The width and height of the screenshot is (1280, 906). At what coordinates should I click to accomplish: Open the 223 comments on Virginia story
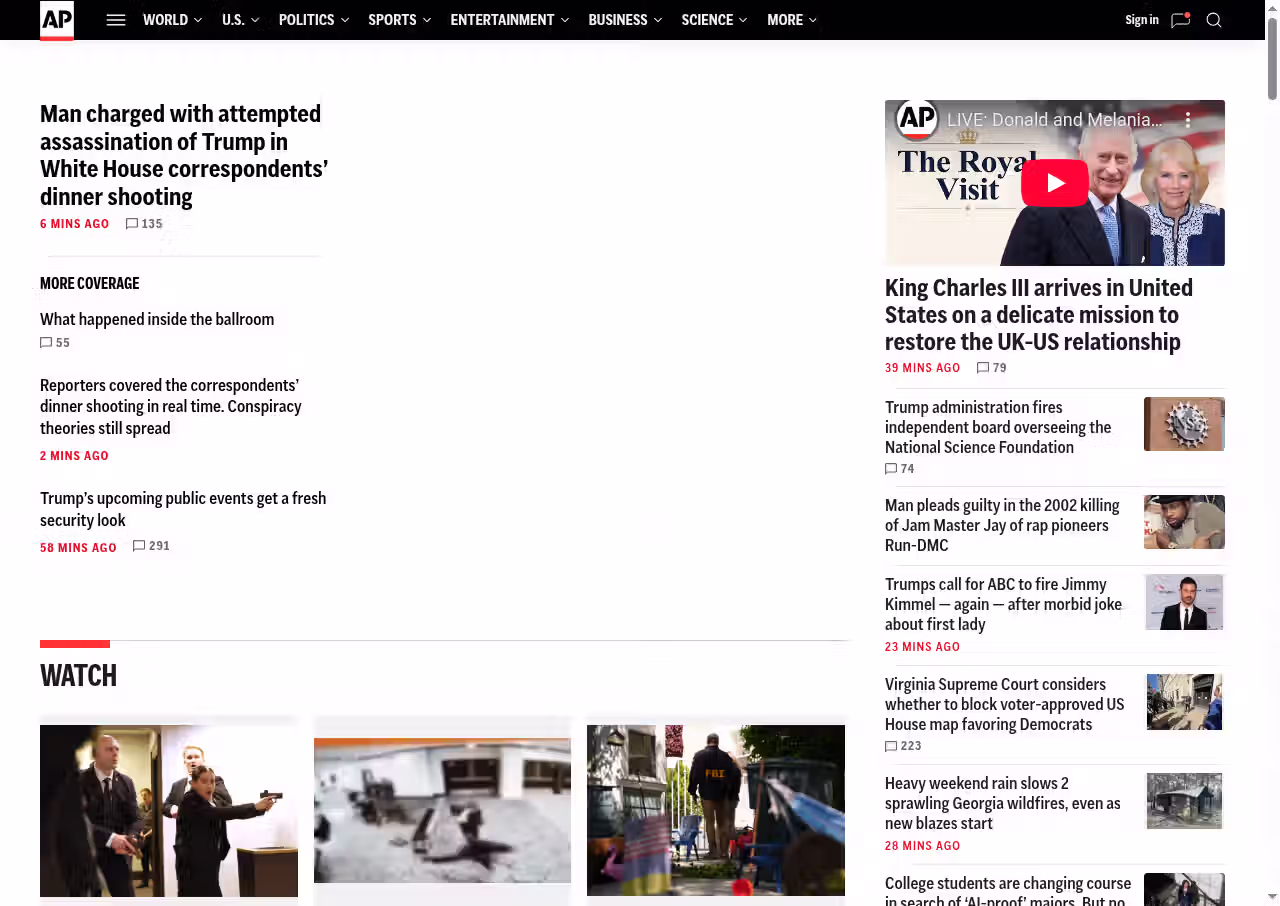pyautogui.click(x=892, y=746)
